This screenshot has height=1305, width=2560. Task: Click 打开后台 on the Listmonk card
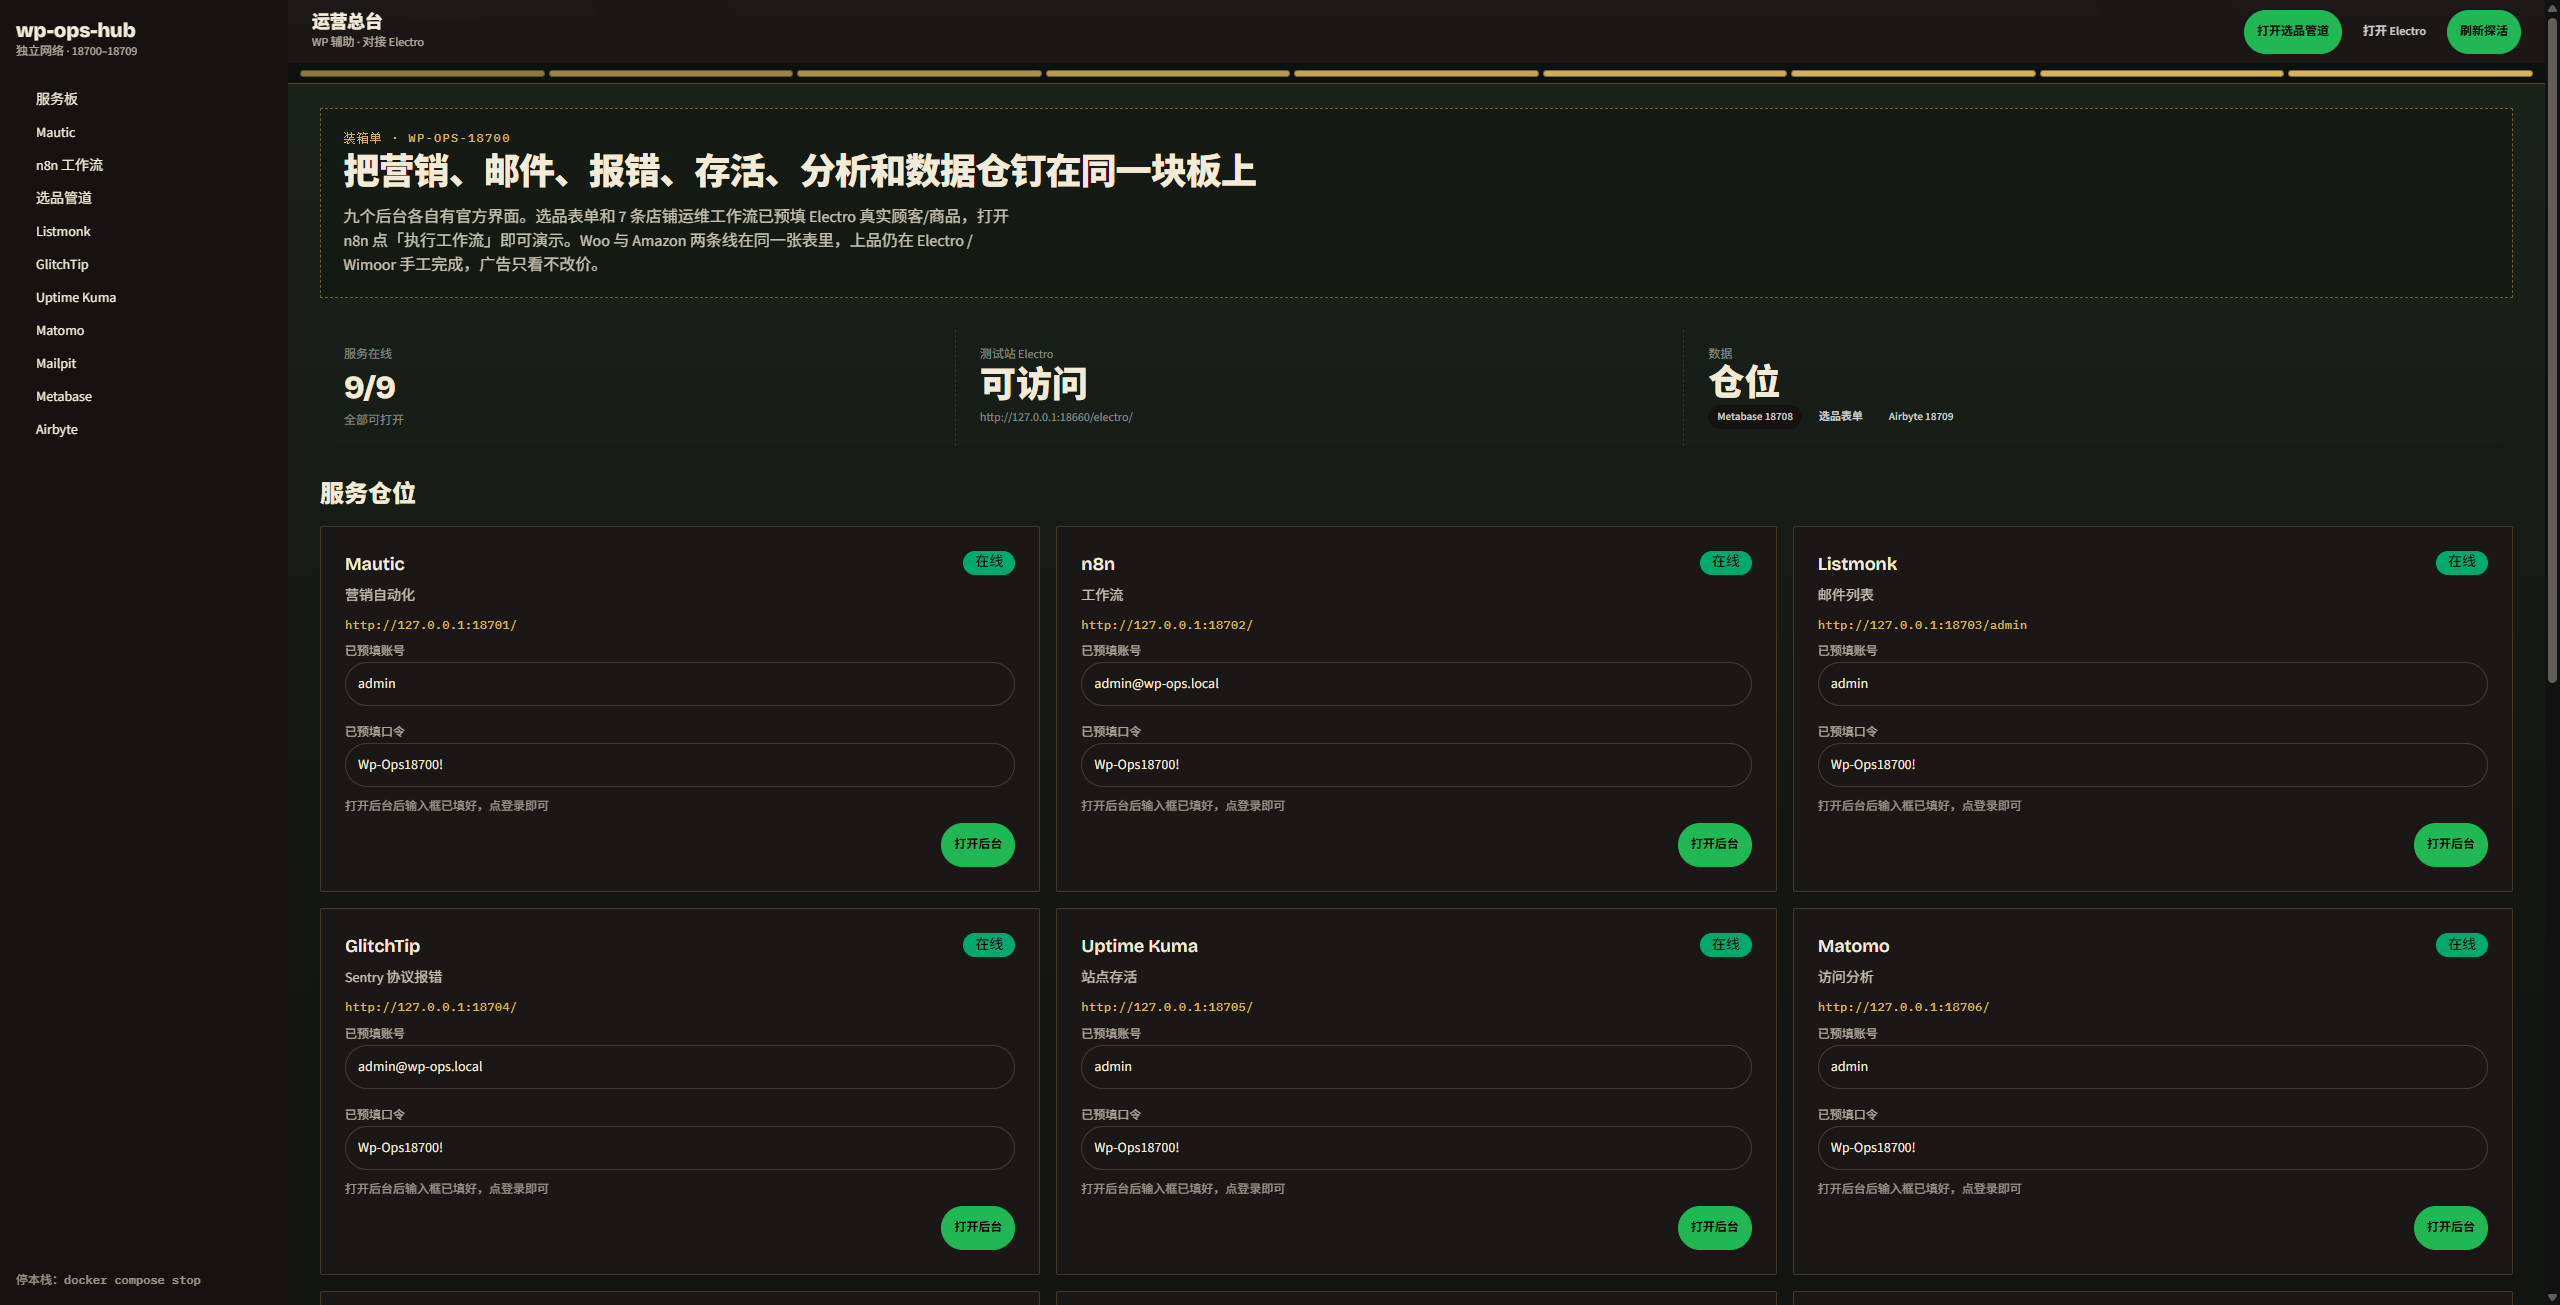[x=2450, y=845]
